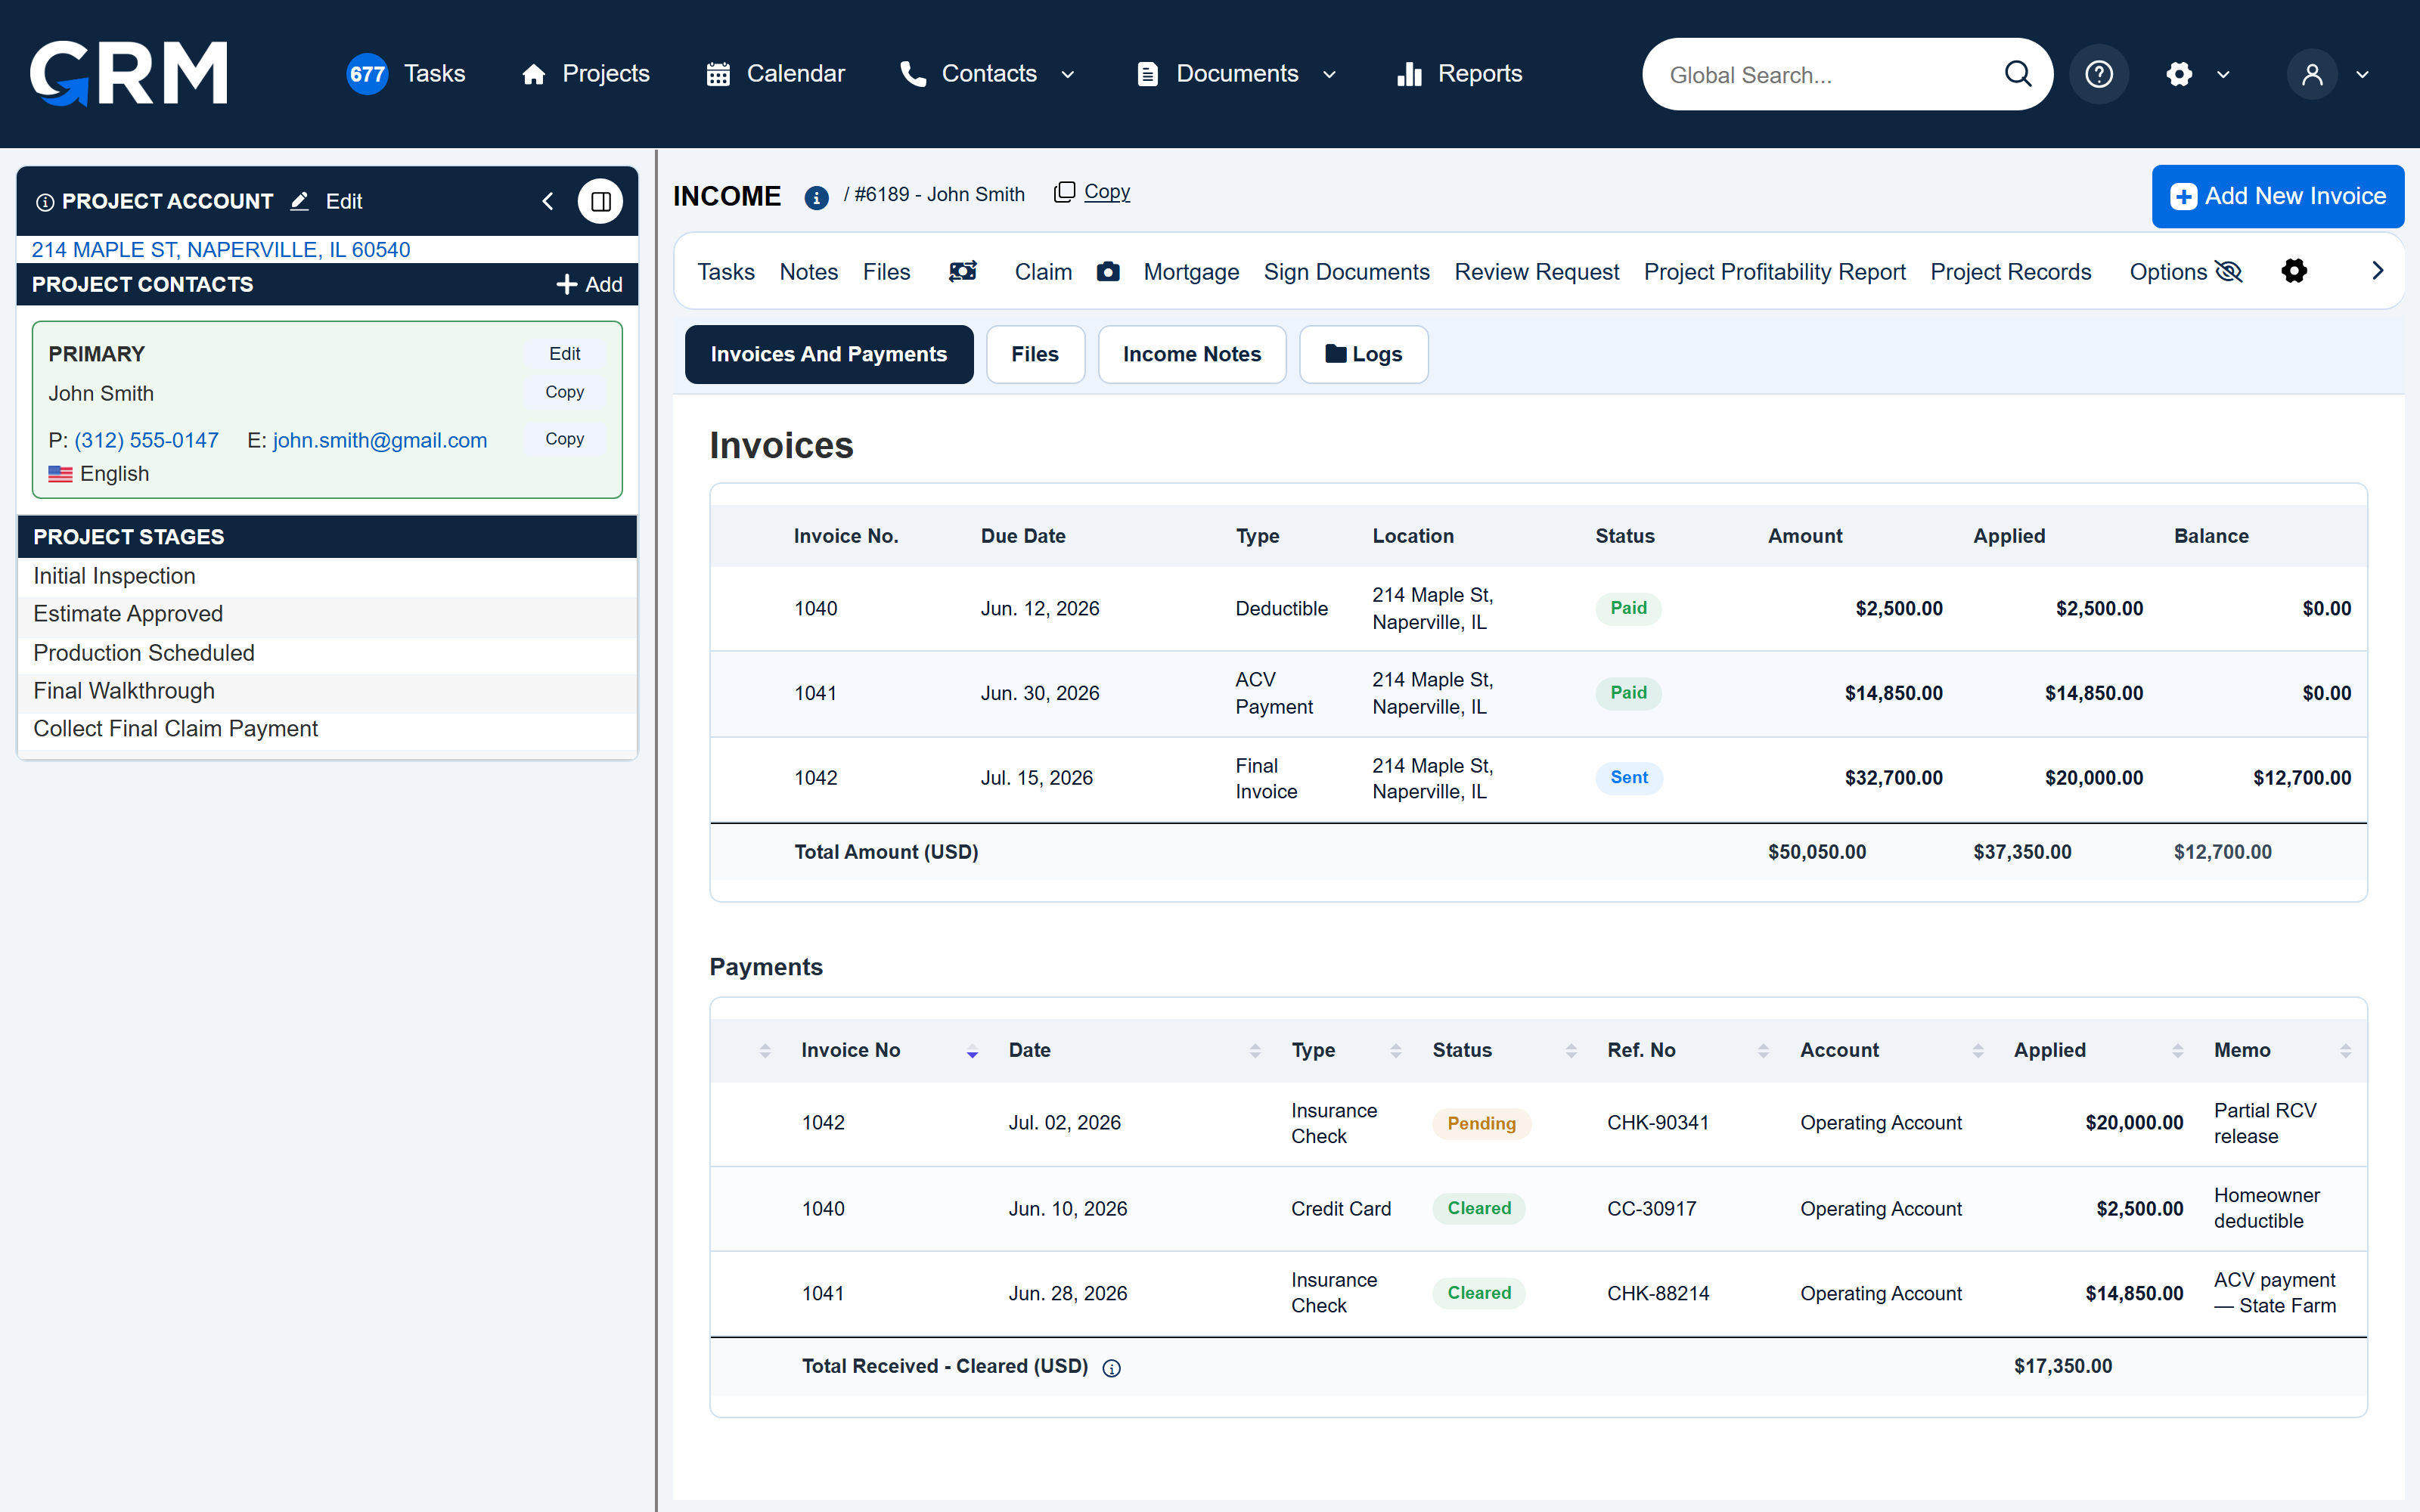Viewport: 2420px width, 1512px height.
Task: Click the Global Search magnifier icon
Action: click(x=2018, y=74)
